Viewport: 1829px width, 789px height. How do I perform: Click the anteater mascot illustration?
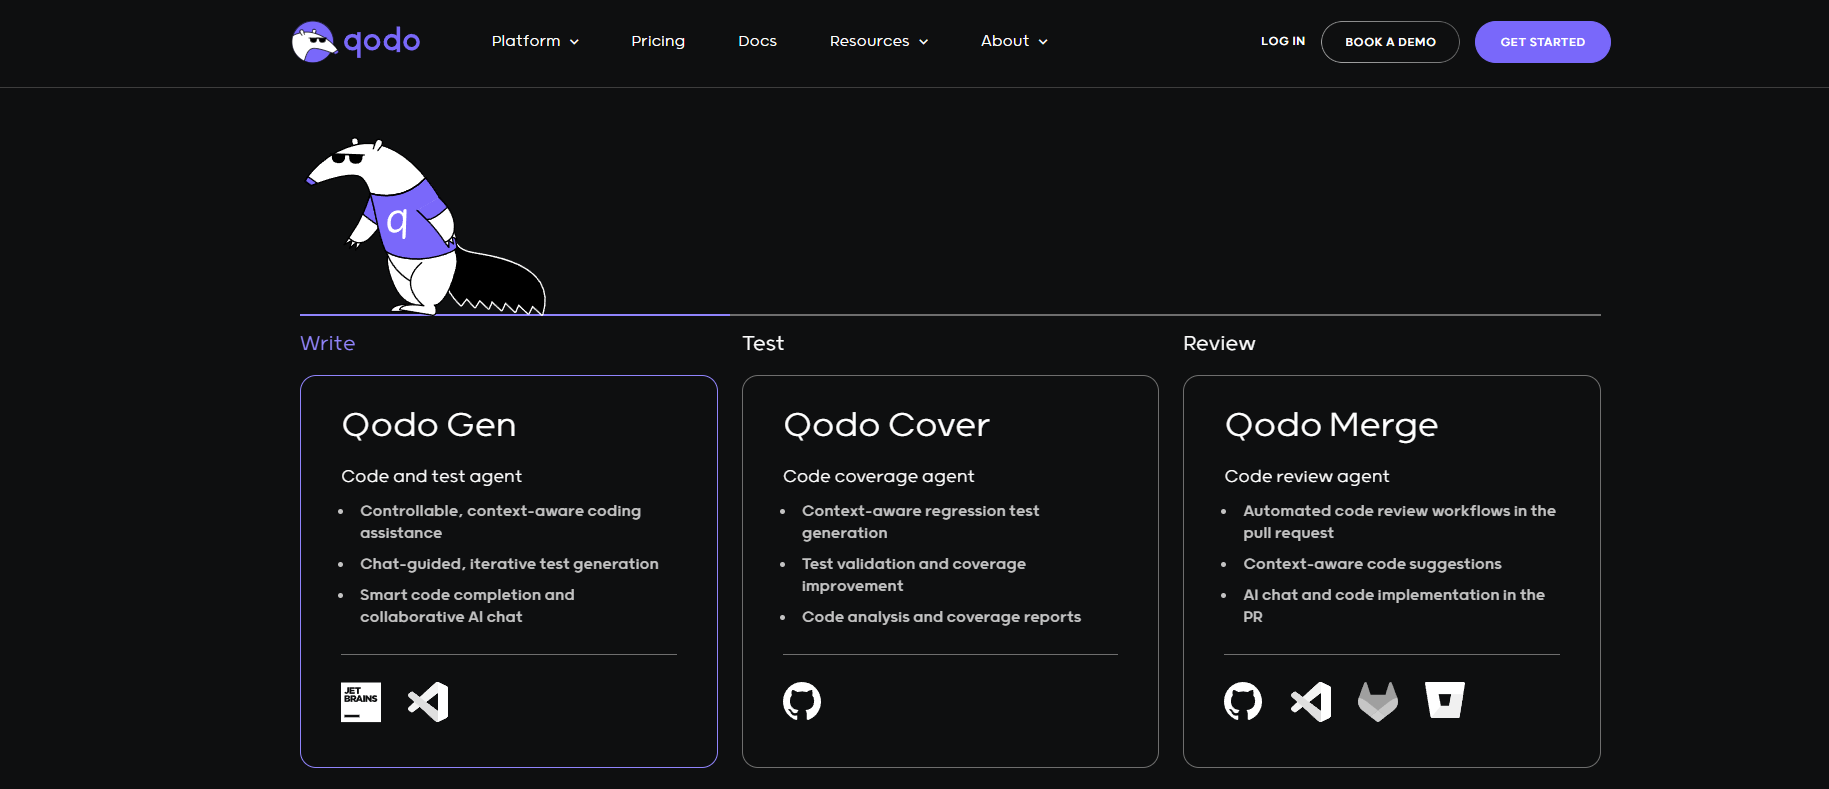[x=425, y=227]
